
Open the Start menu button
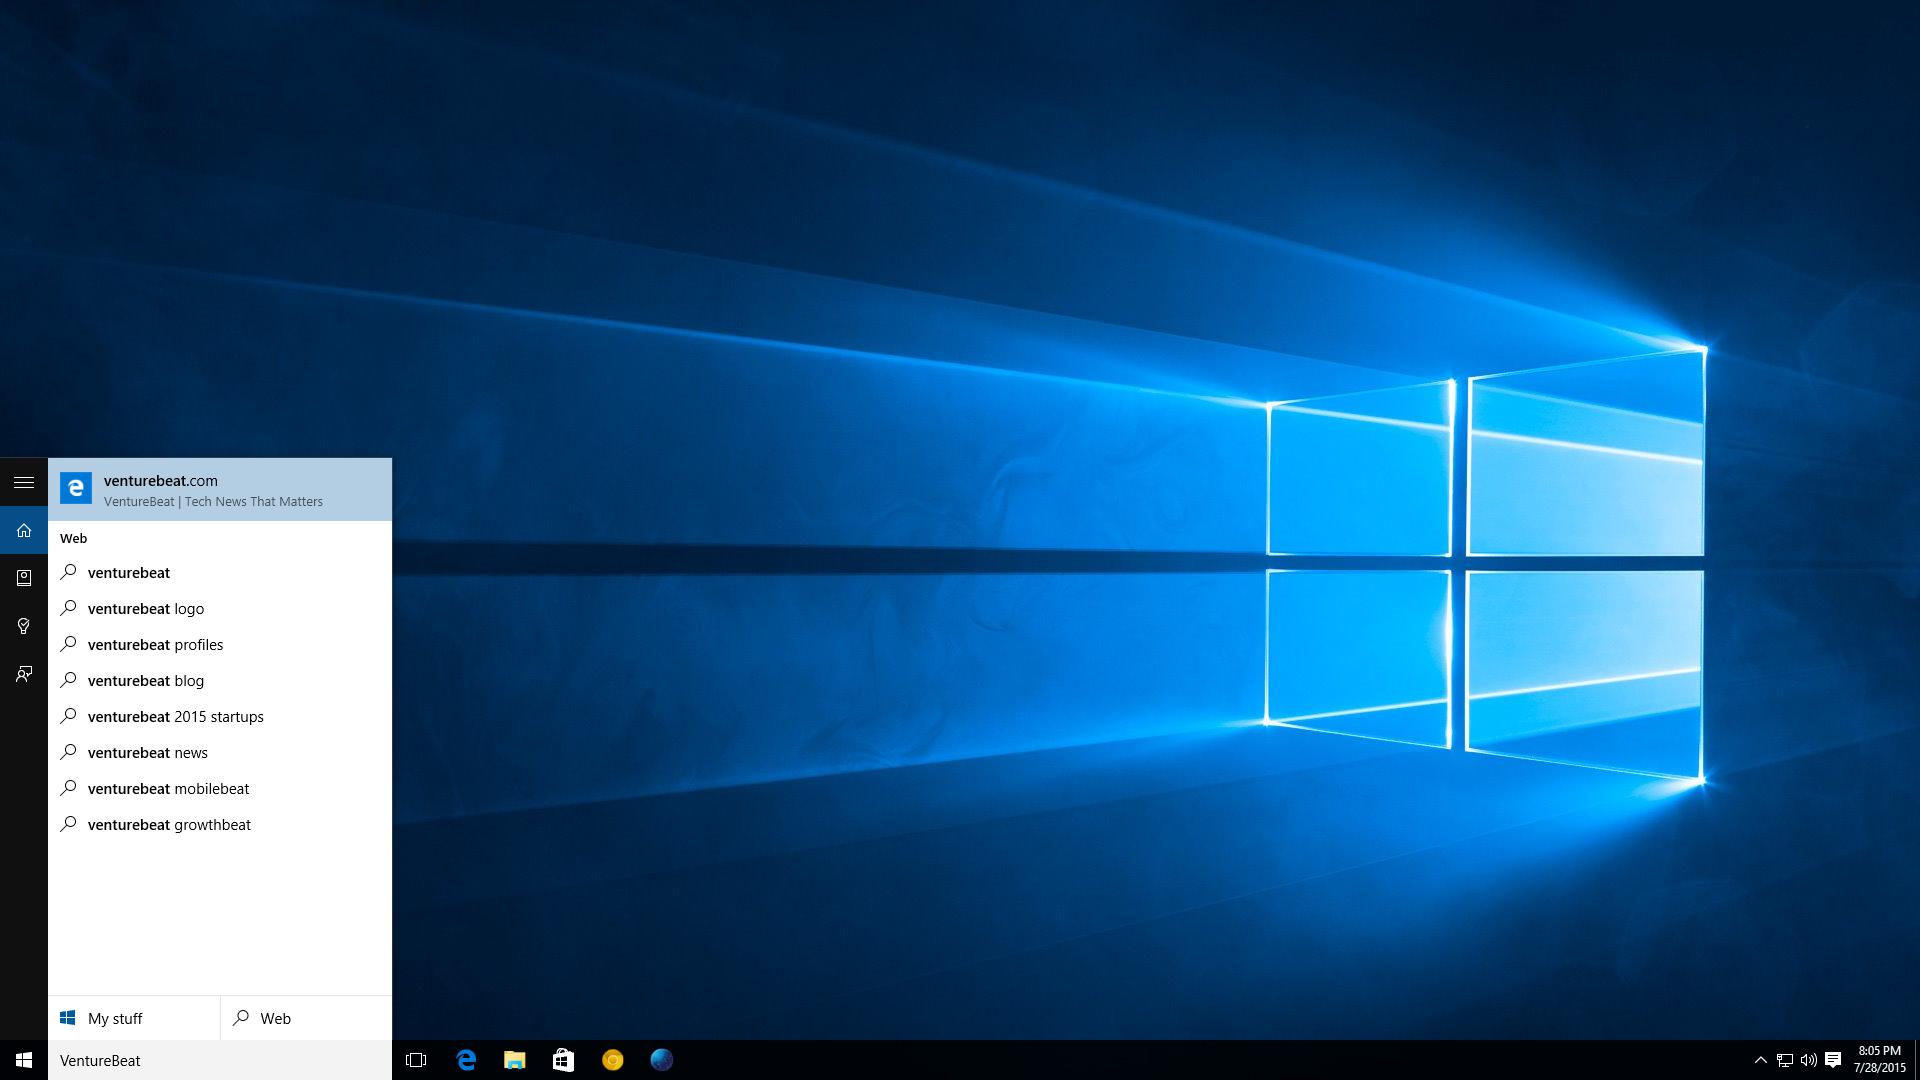(x=24, y=1060)
